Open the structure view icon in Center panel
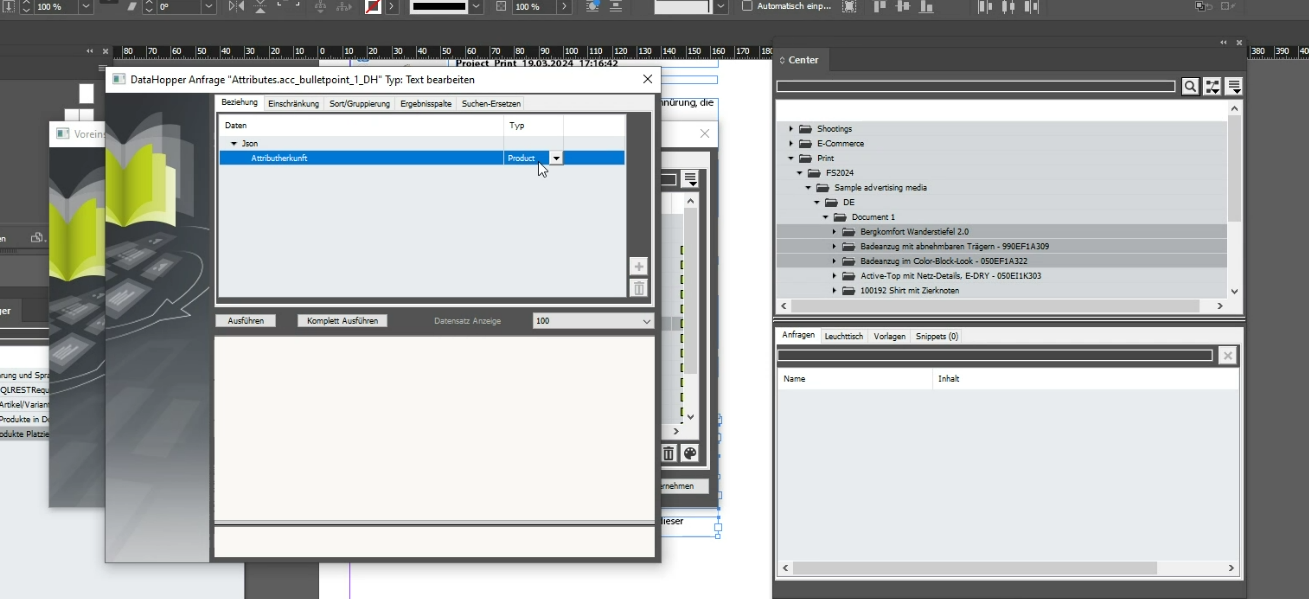This screenshot has width=1309, height=599. [x=1211, y=86]
